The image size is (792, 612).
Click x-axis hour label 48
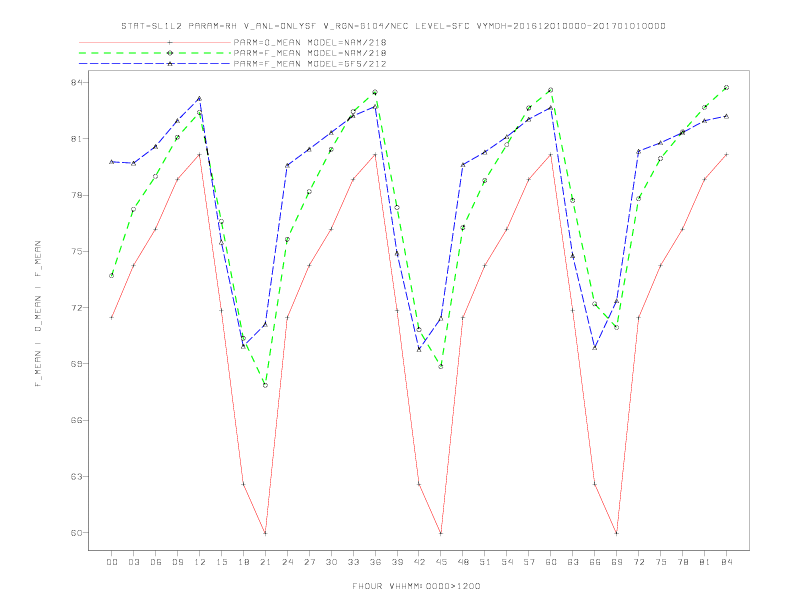463,562
